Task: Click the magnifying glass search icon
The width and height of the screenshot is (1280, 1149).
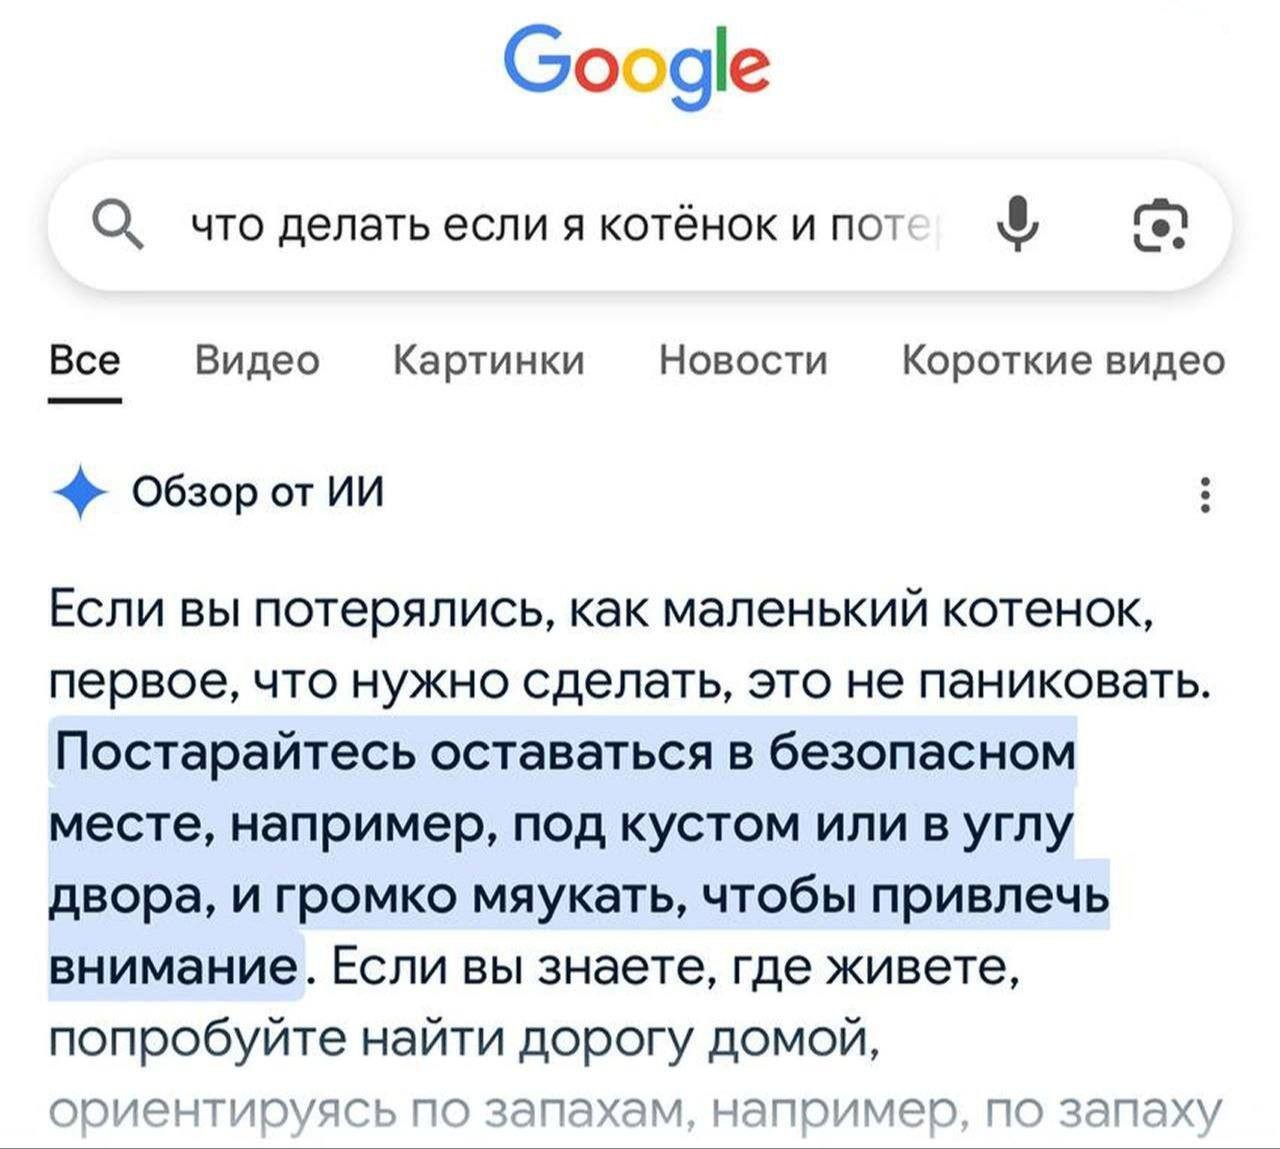Action: [117, 223]
